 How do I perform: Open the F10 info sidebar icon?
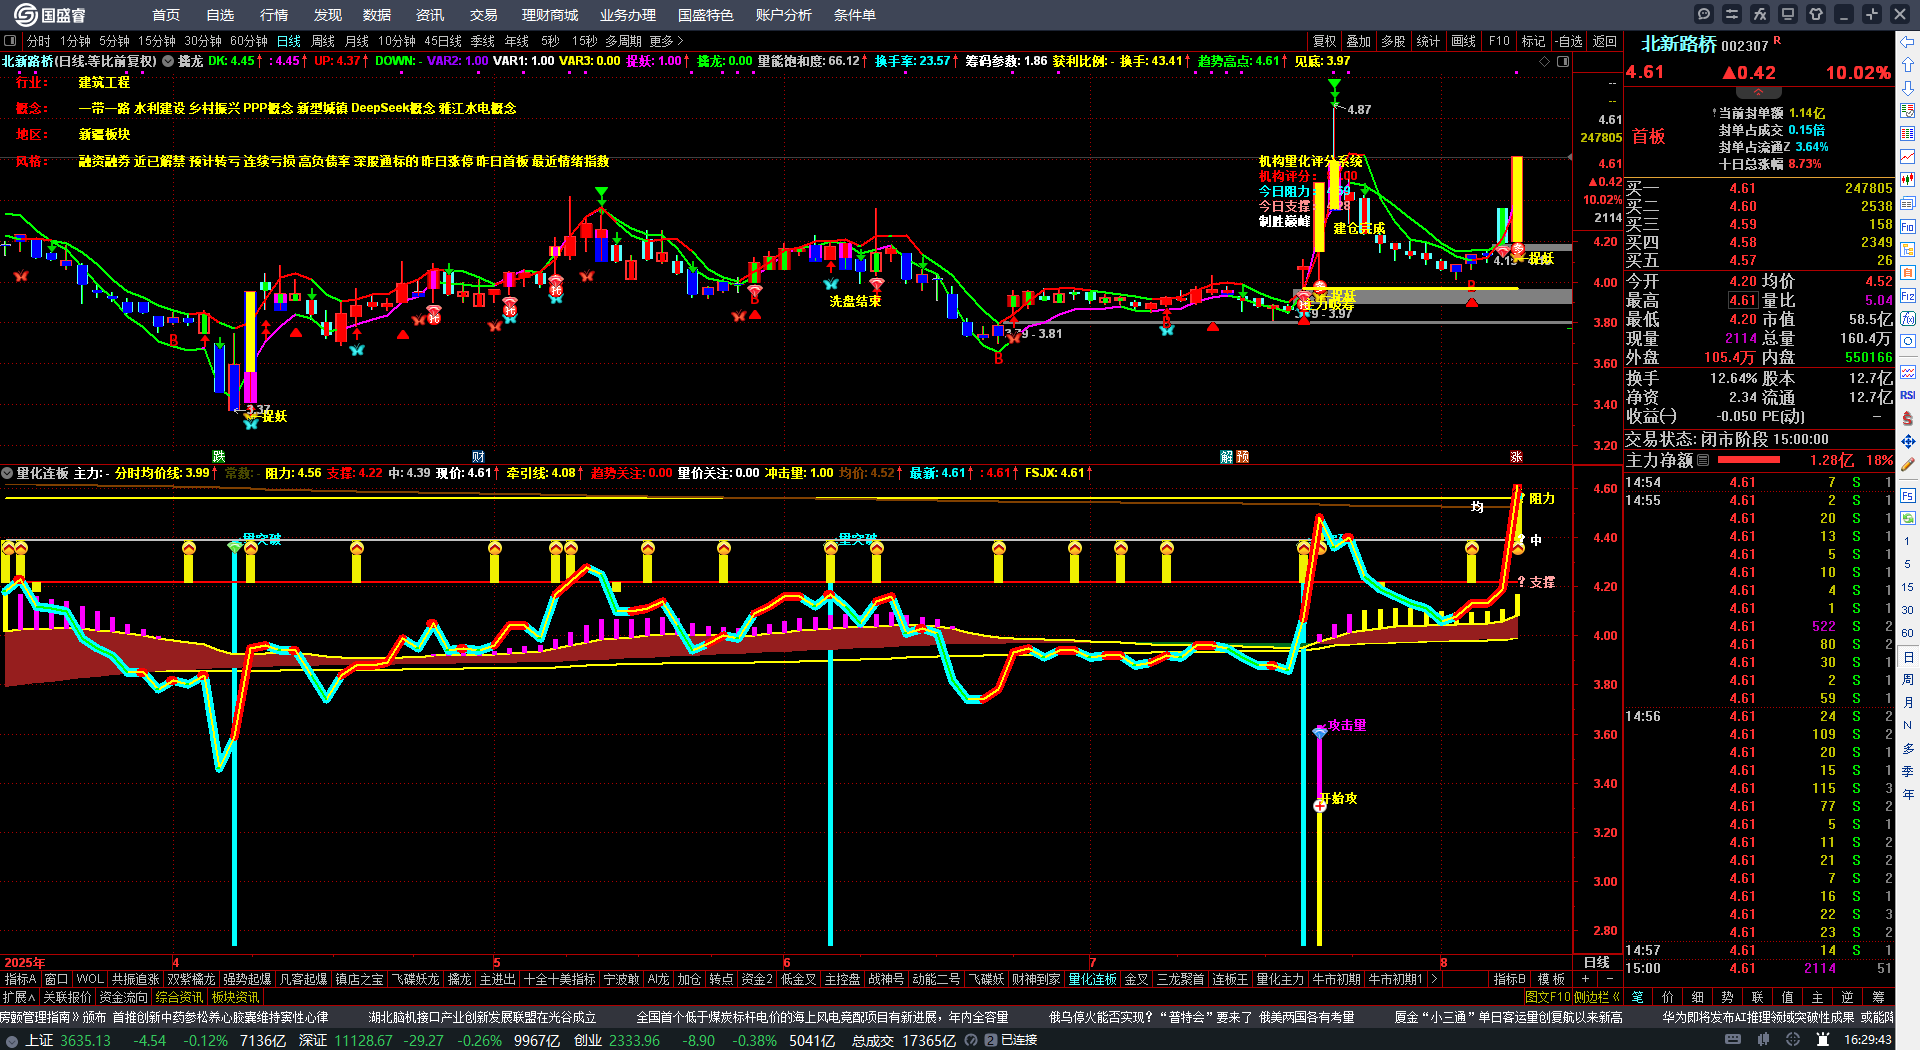pos(1908,226)
